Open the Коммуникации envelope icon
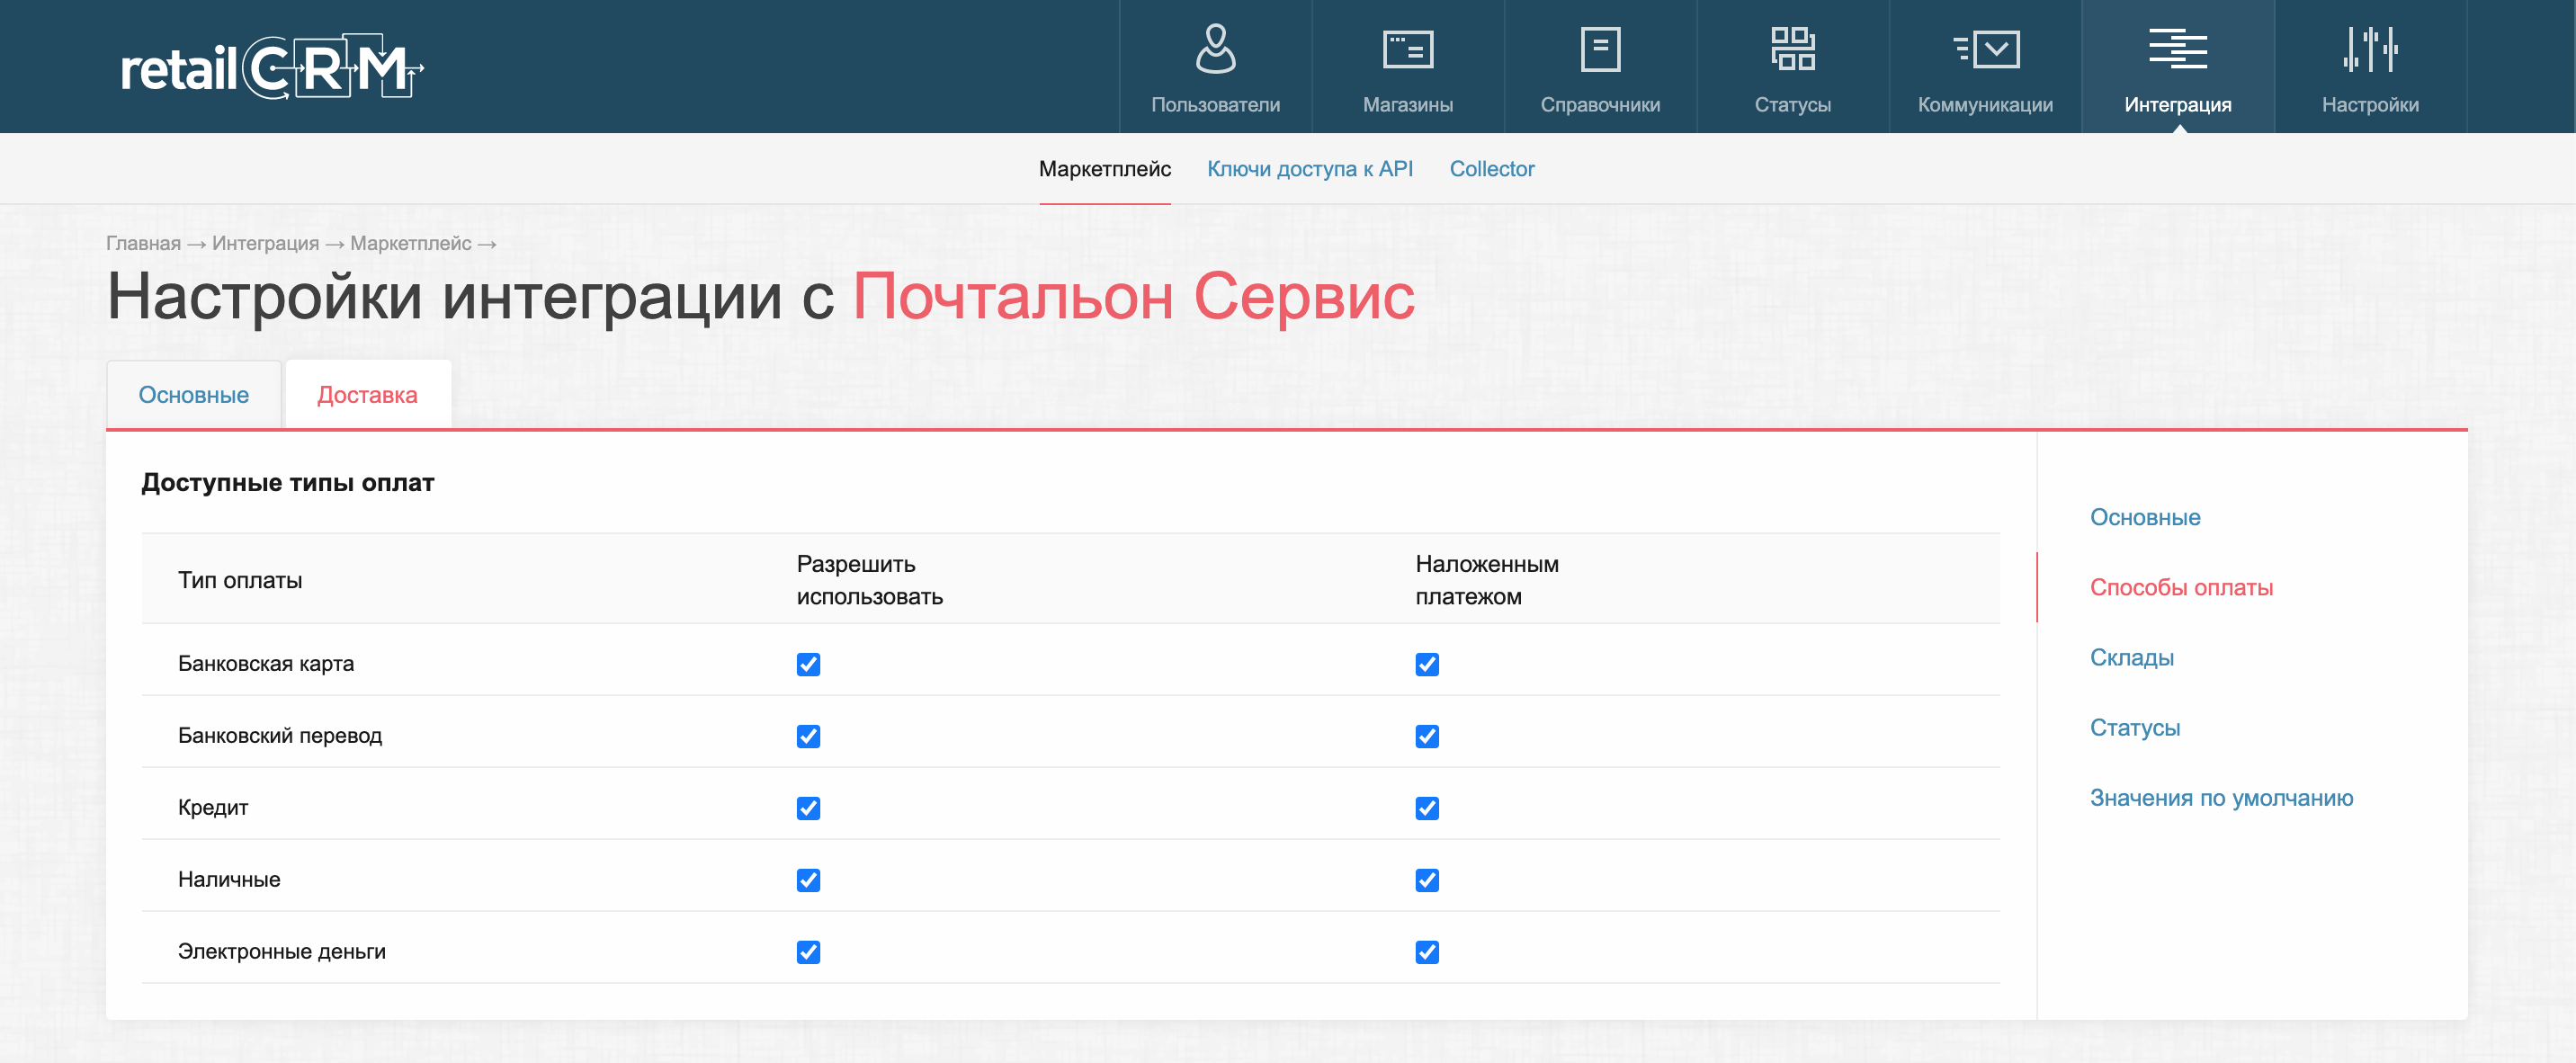2576x1063 pixels. coord(1985,49)
